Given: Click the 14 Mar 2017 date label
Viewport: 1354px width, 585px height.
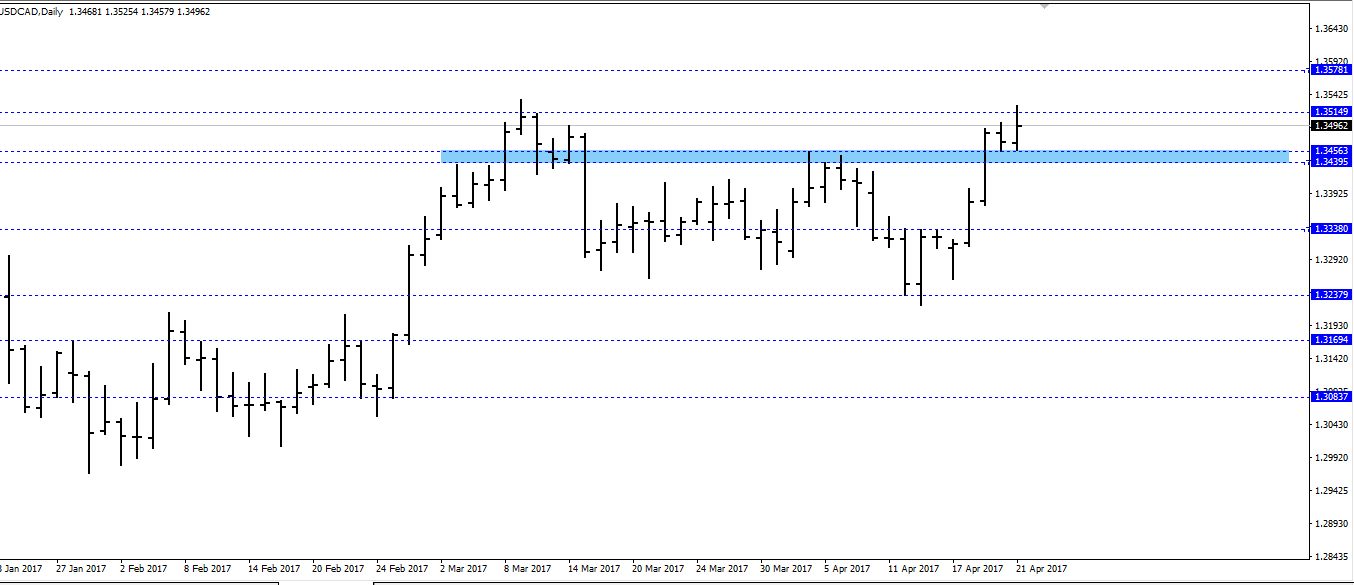Looking at the screenshot, I should coord(590,569).
